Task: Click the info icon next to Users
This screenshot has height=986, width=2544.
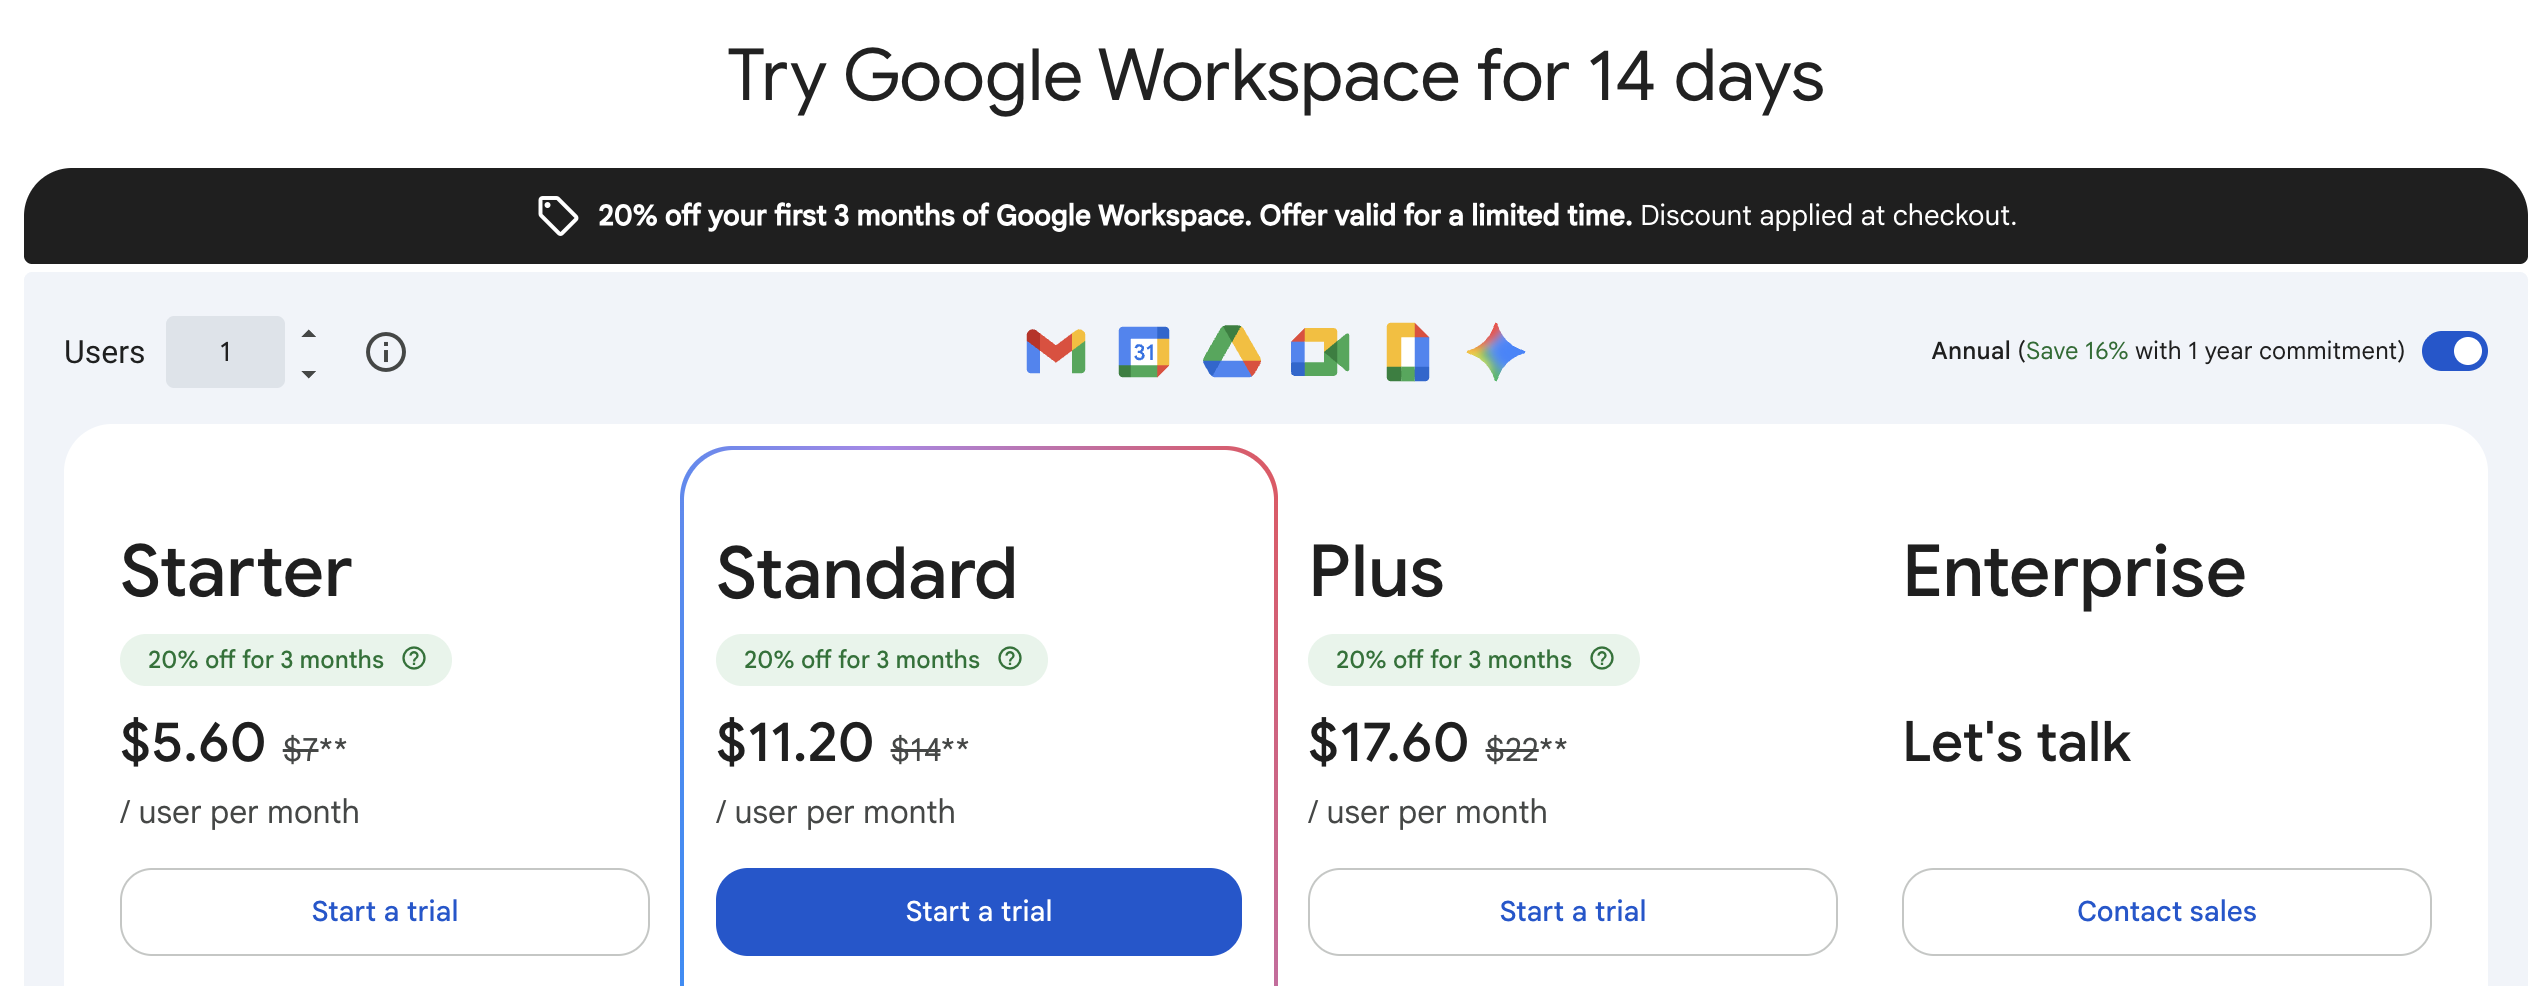Action: click(385, 351)
